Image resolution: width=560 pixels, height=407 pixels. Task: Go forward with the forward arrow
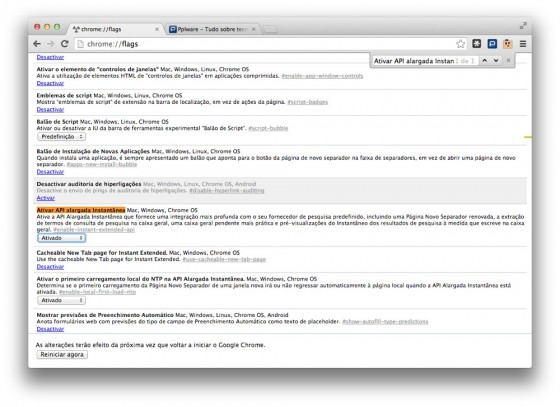click(x=51, y=44)
